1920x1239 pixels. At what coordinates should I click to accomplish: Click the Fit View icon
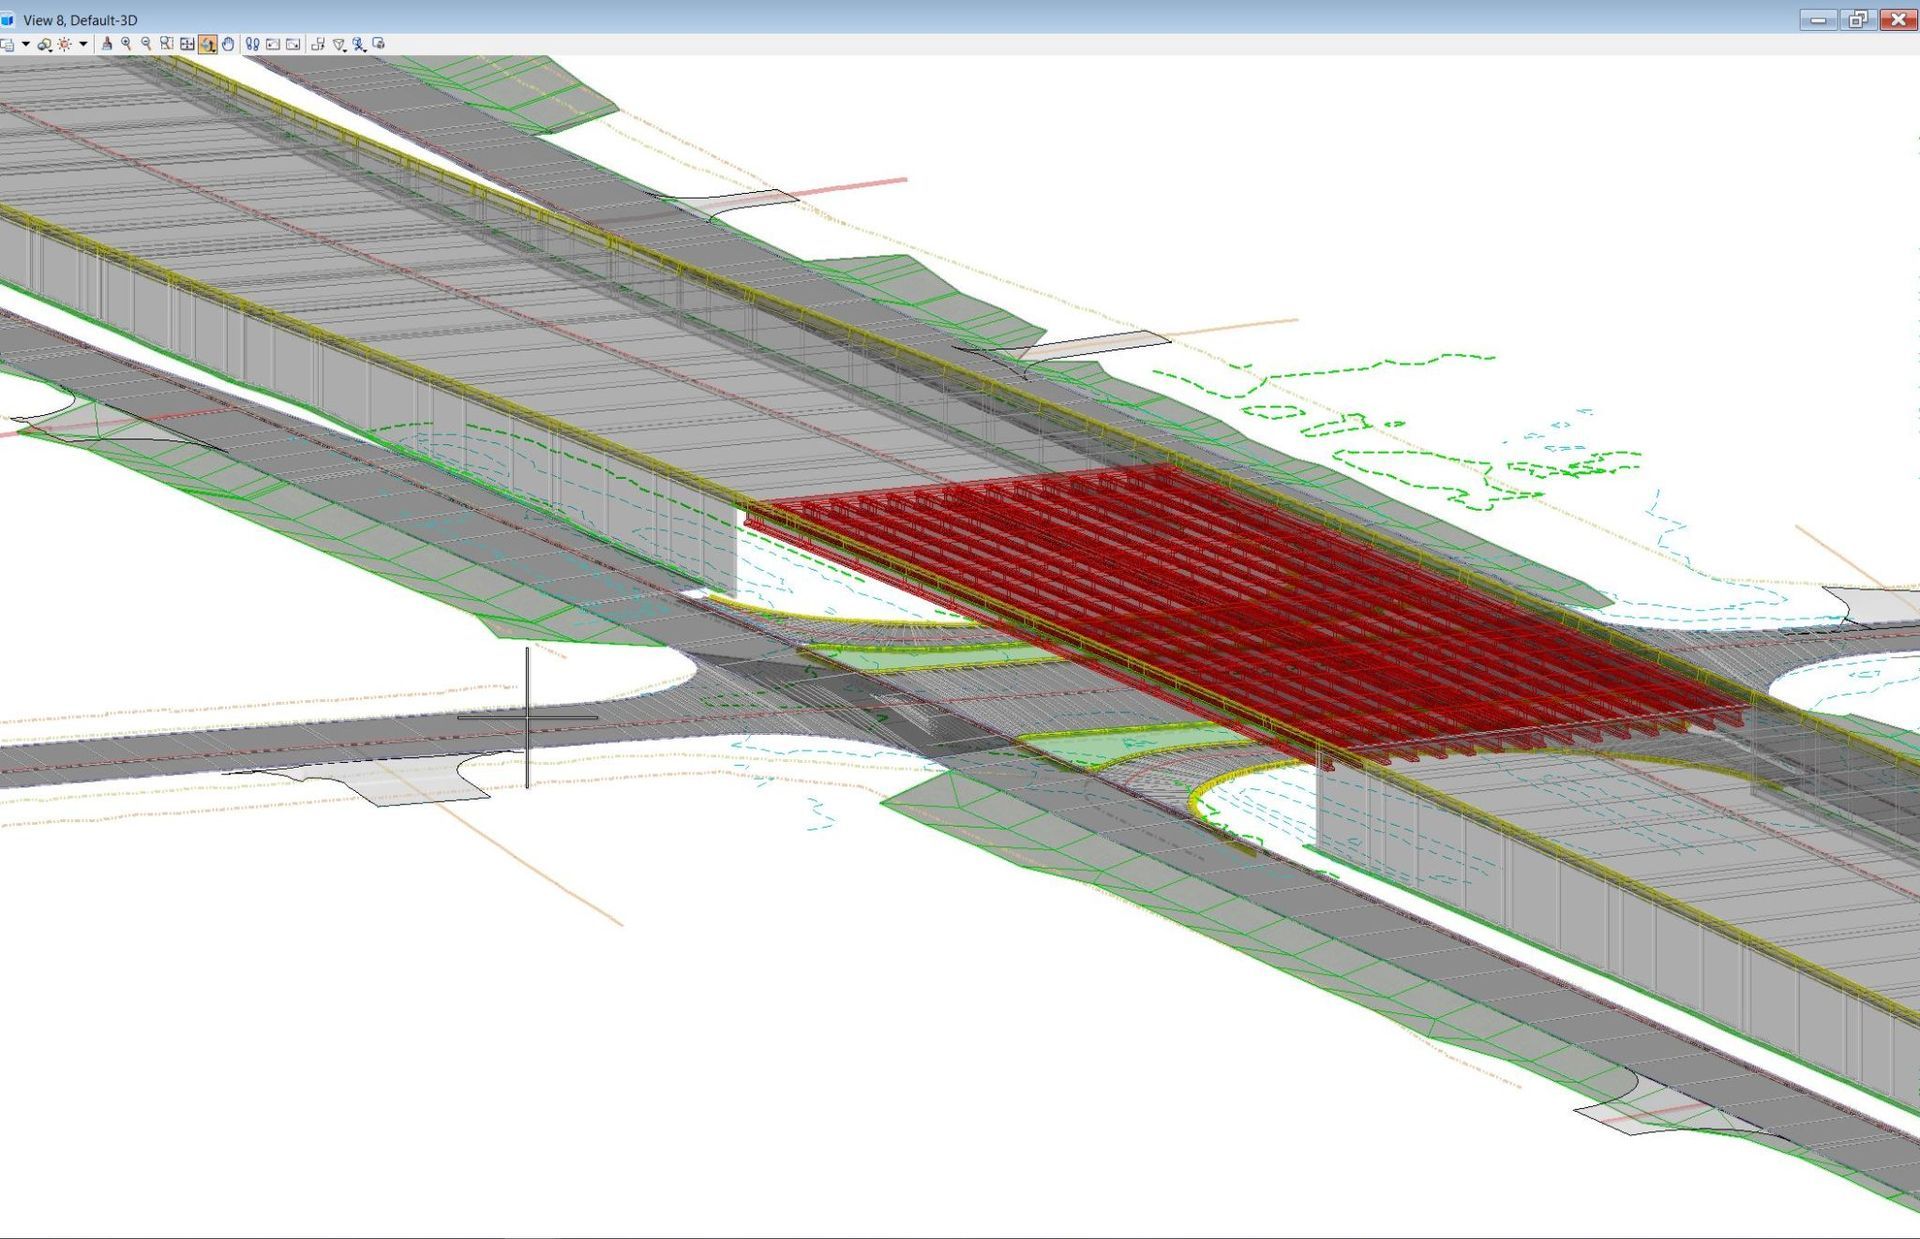coord(187,44)
